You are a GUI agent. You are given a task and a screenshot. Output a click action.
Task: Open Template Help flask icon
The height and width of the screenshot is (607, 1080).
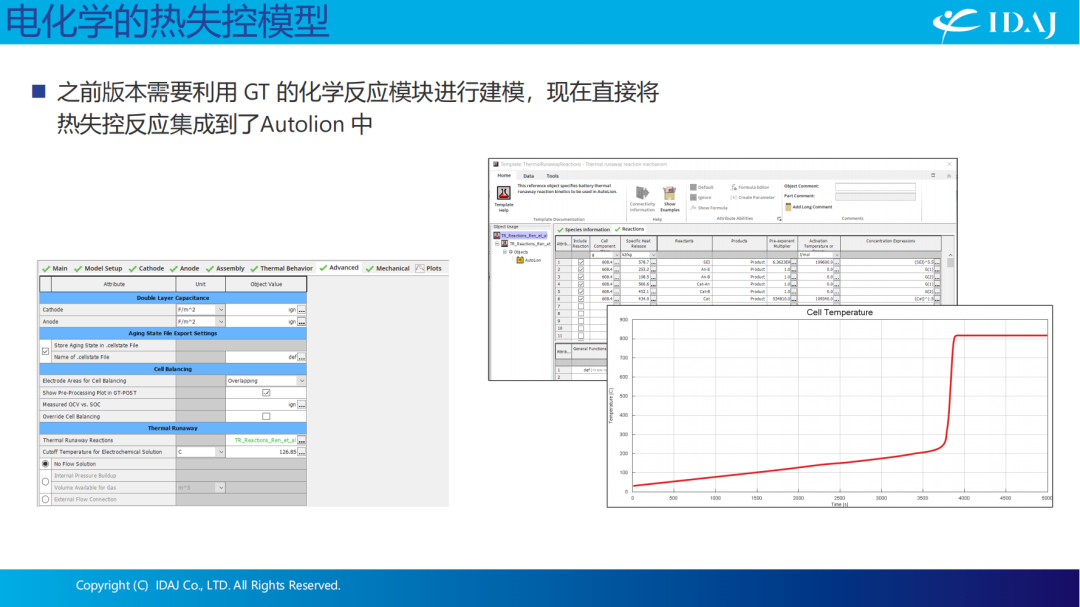pyautogui.click(x=503, y=193)
